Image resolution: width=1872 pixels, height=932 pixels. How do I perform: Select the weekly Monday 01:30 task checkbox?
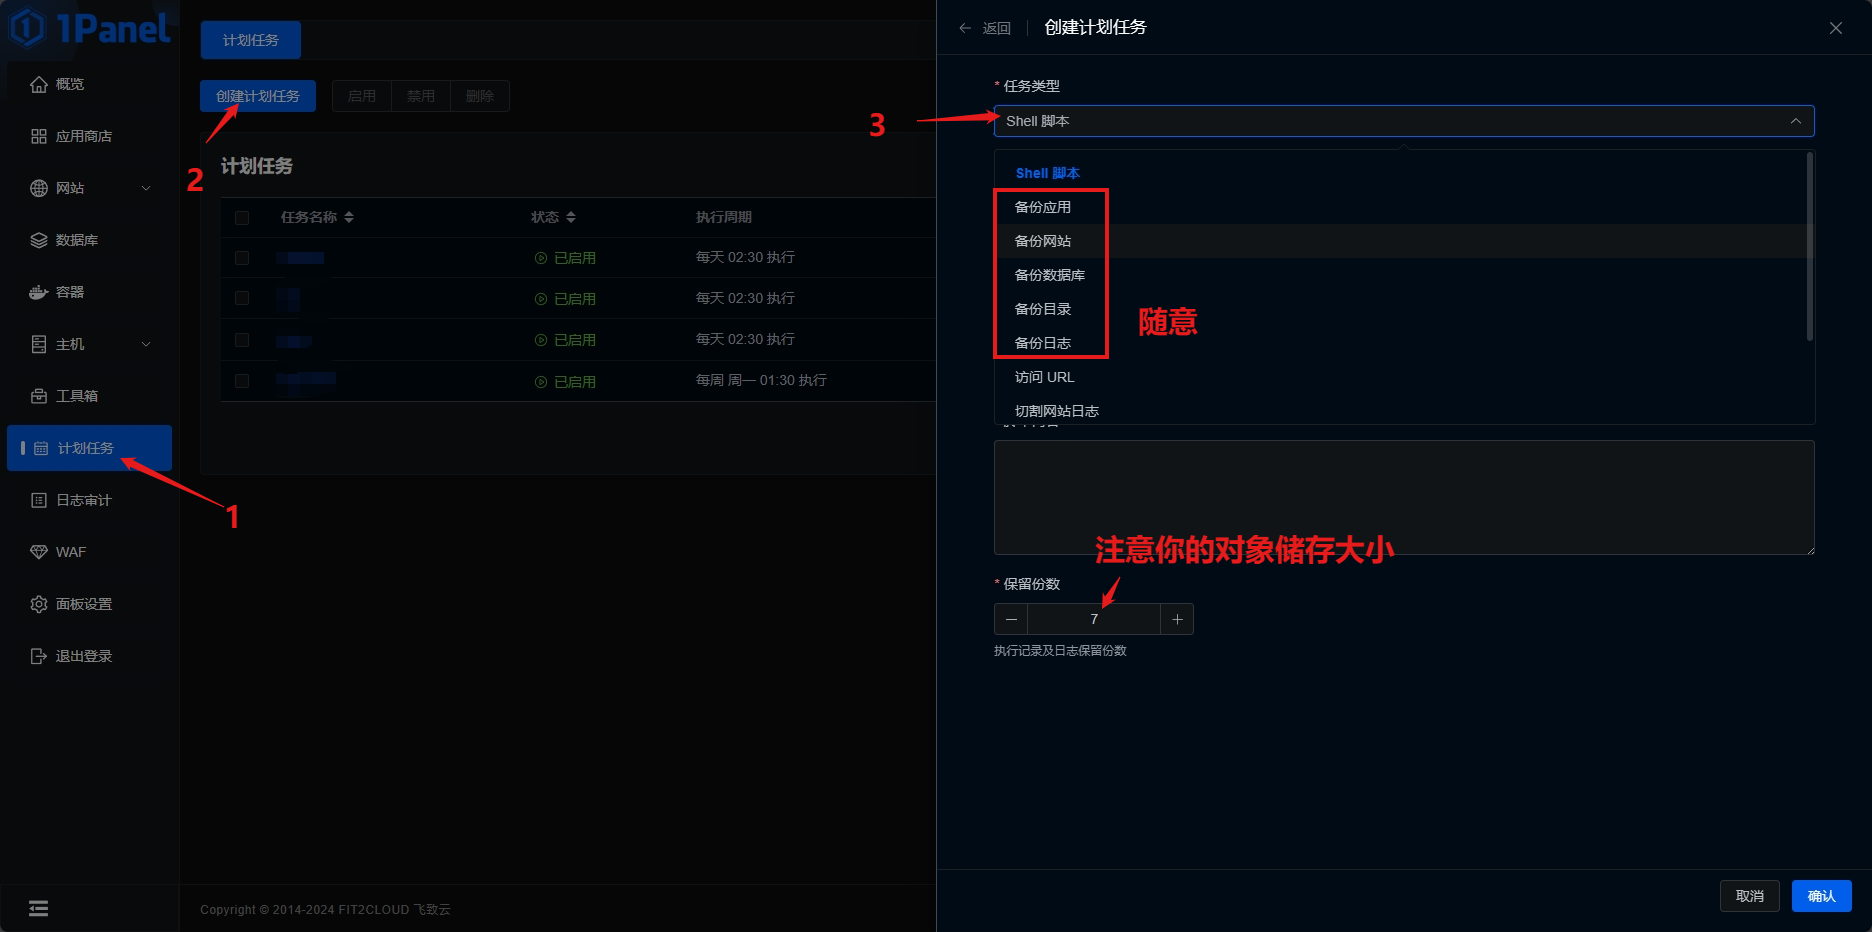pos(242,381)
